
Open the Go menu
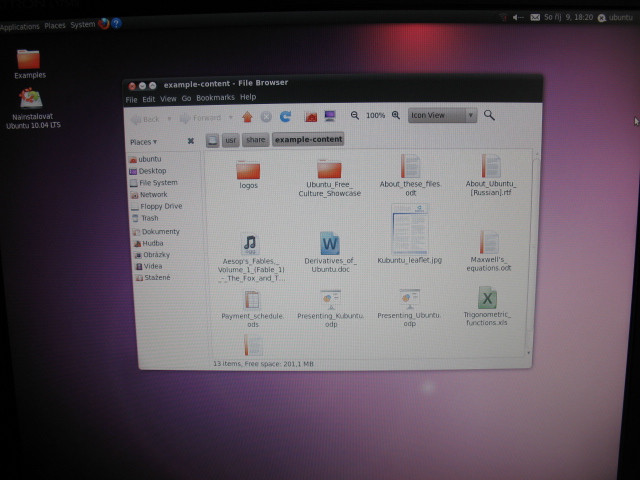186,98
